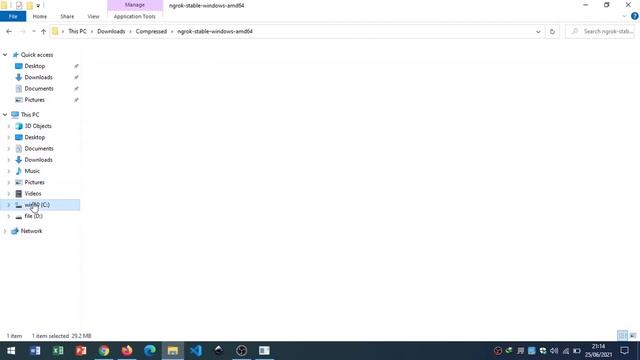640x360 pixels.
Task: Switch to large icons view layout
Action: click(633, 336)
